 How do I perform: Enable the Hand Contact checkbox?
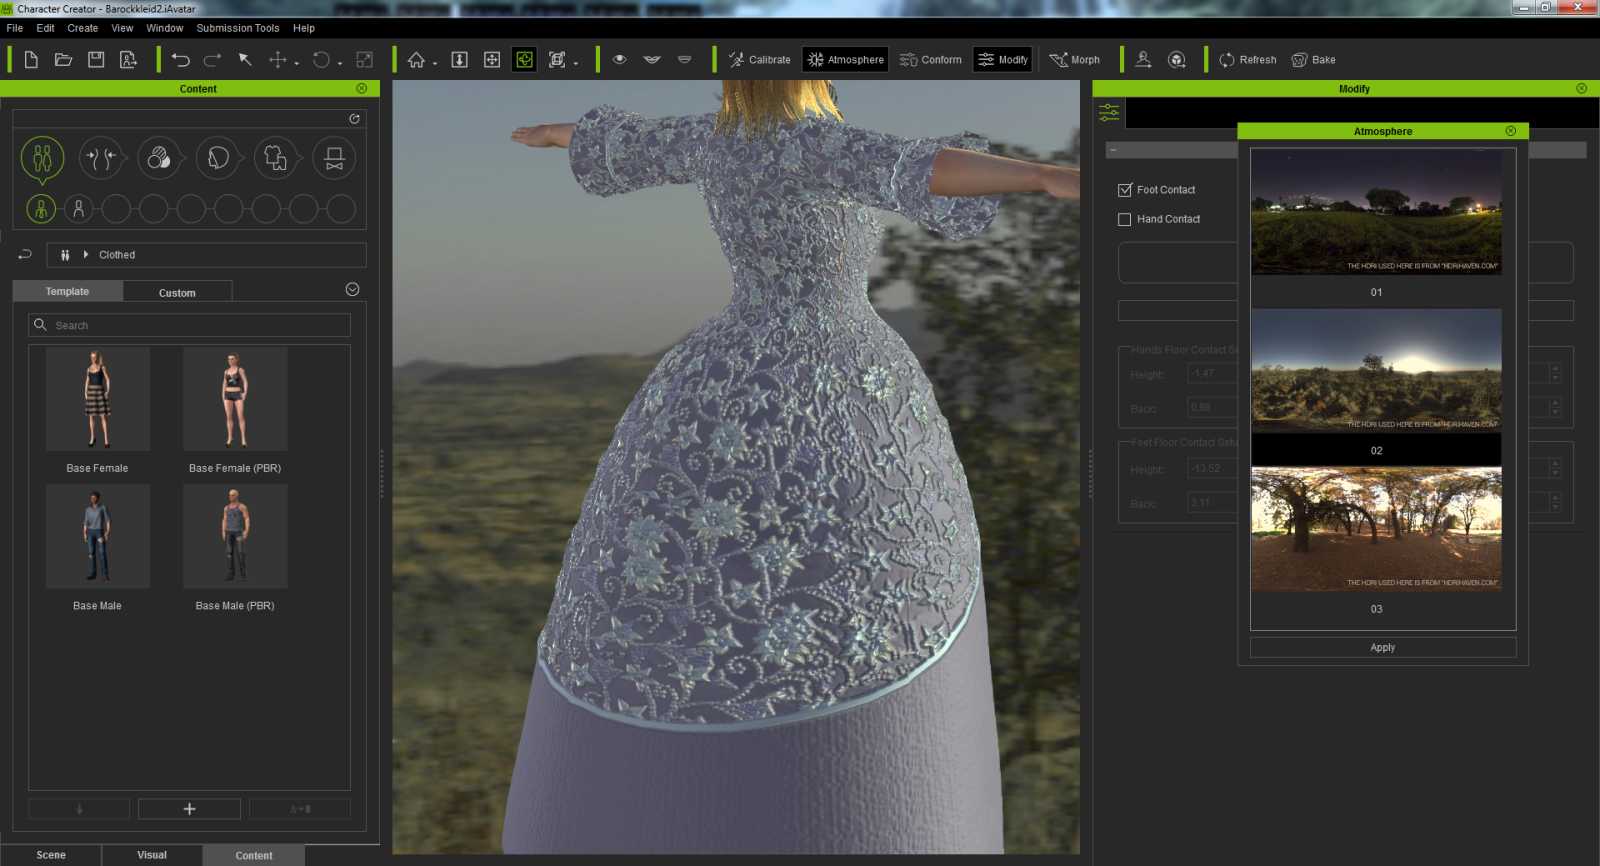[x=1125, y=219]
